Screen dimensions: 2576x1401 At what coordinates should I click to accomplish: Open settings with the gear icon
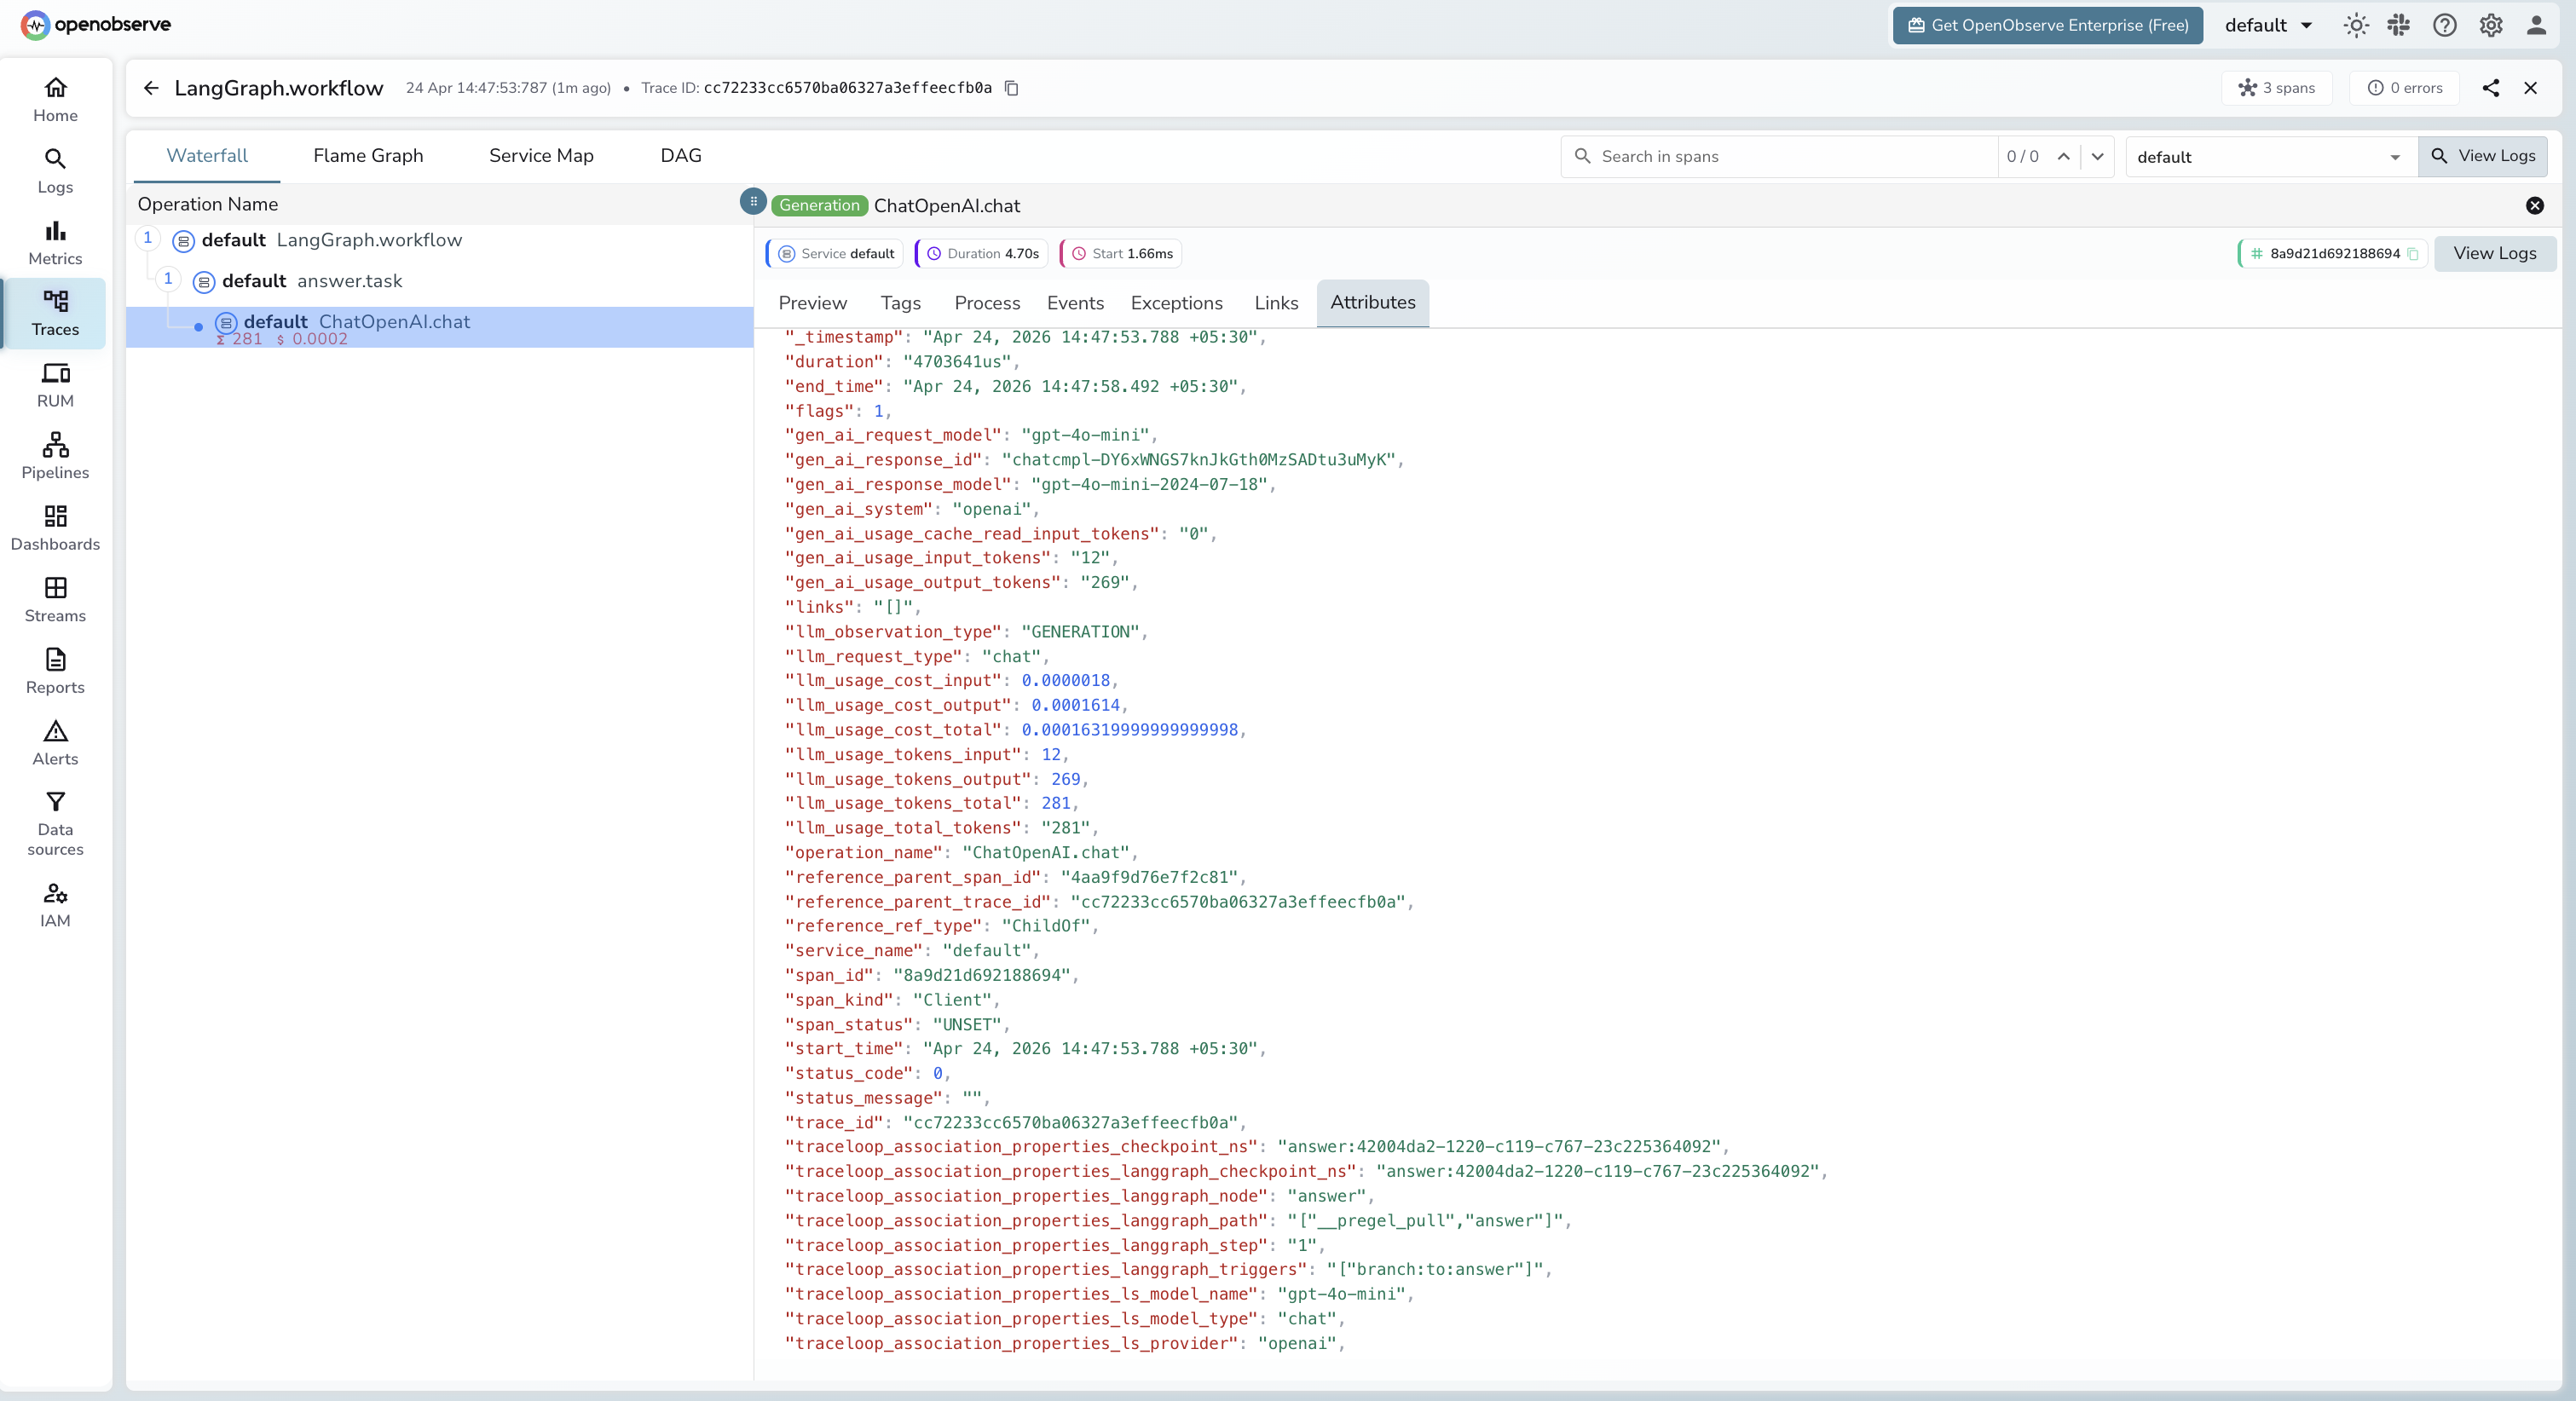click(x=2490, y=25)
